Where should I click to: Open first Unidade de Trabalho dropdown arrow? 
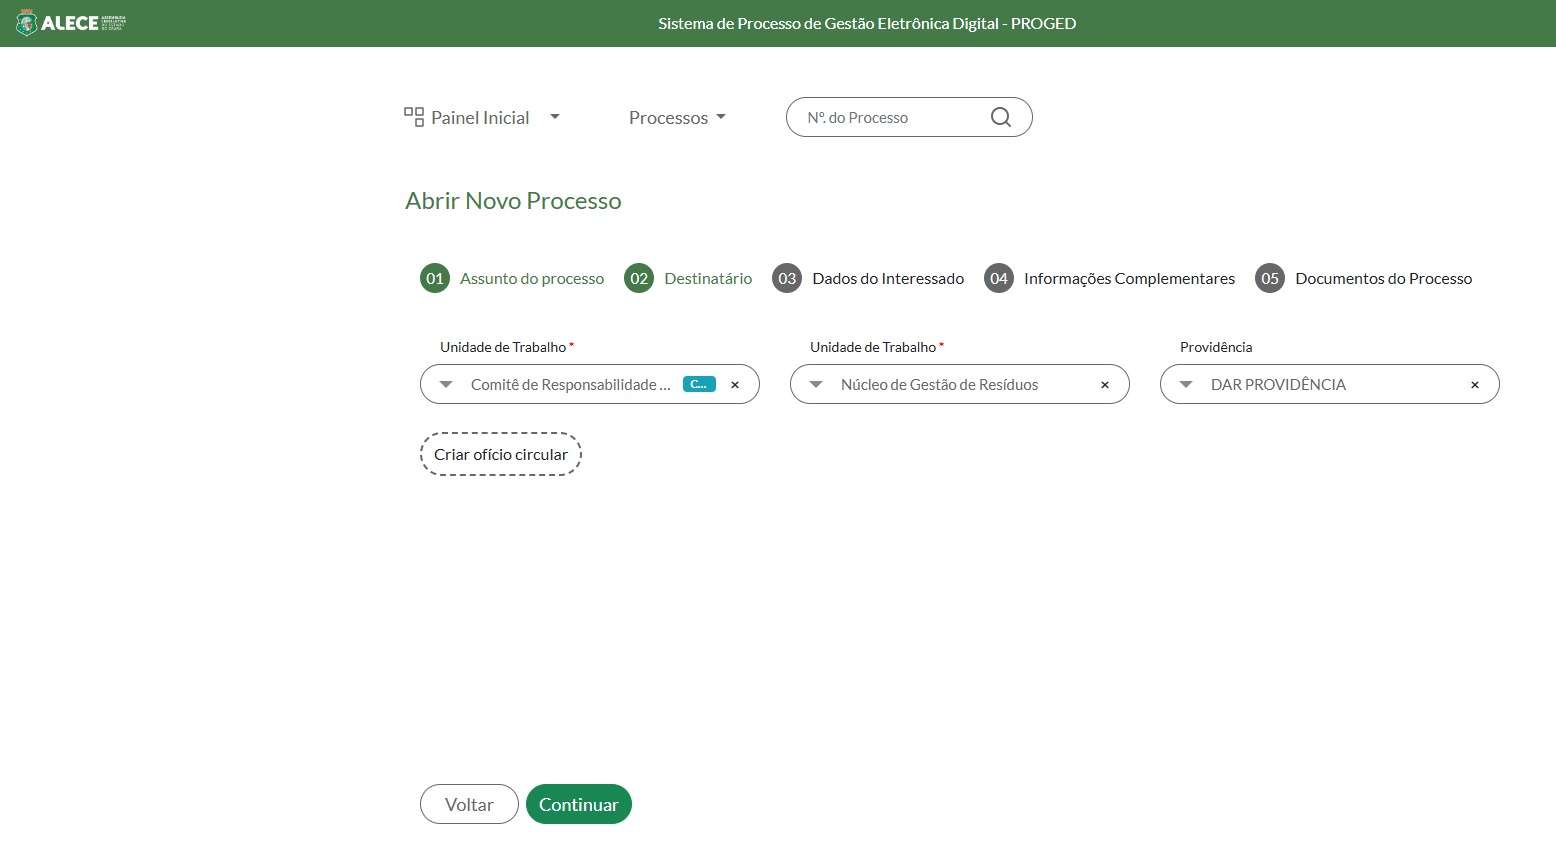point(446,385)
